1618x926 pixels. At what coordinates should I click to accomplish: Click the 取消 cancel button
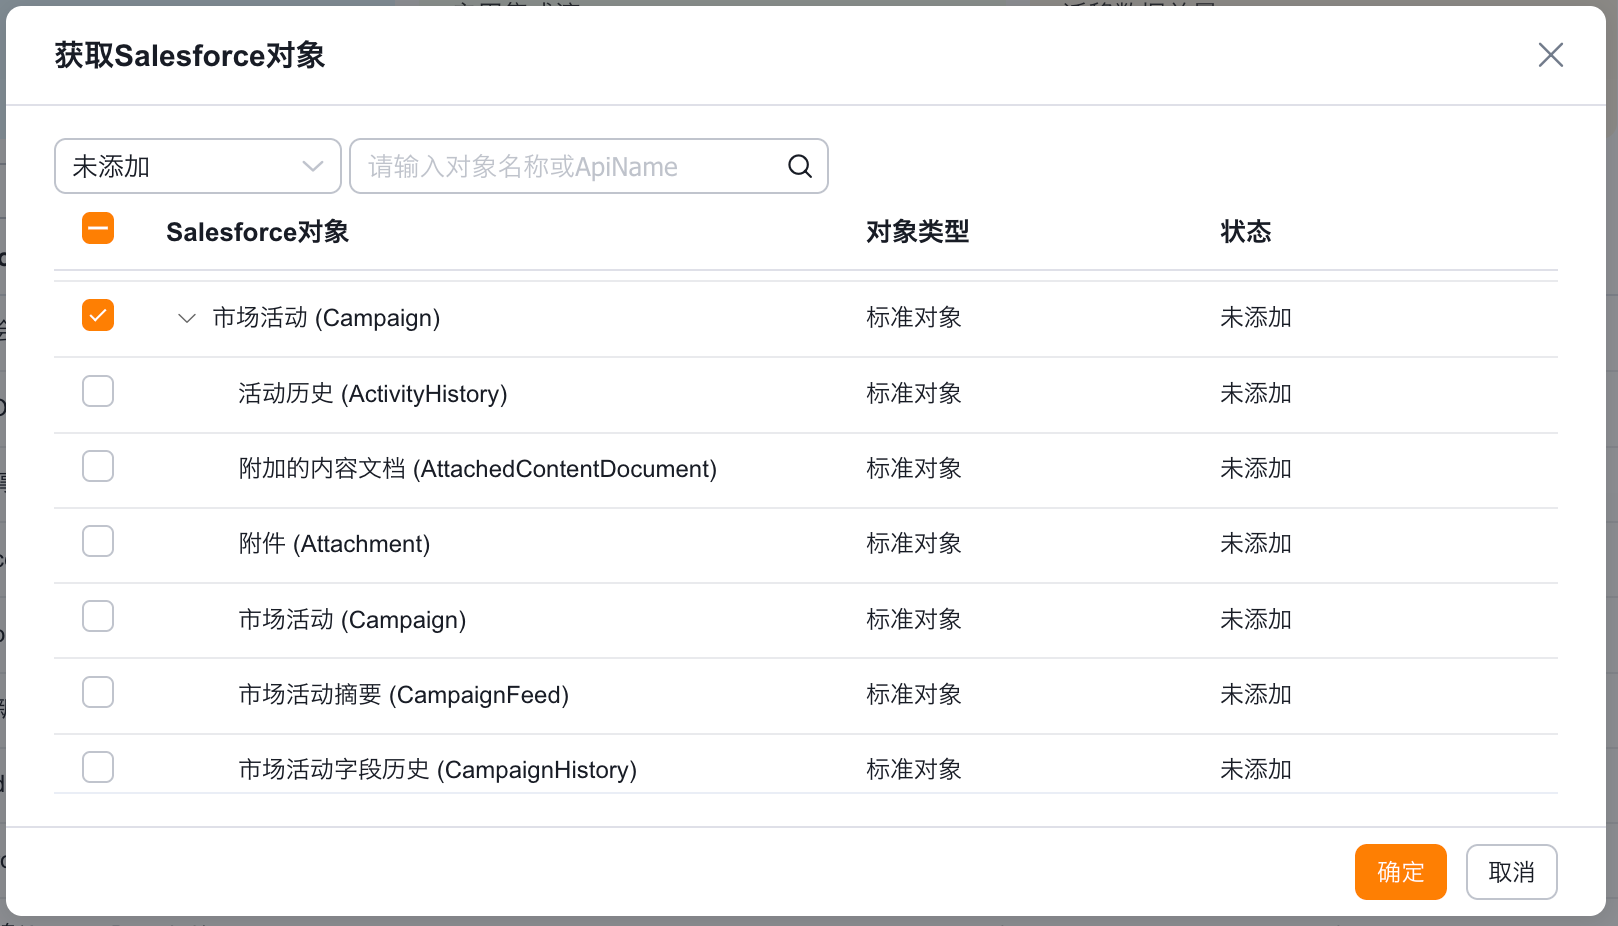tap(1511, 872)
